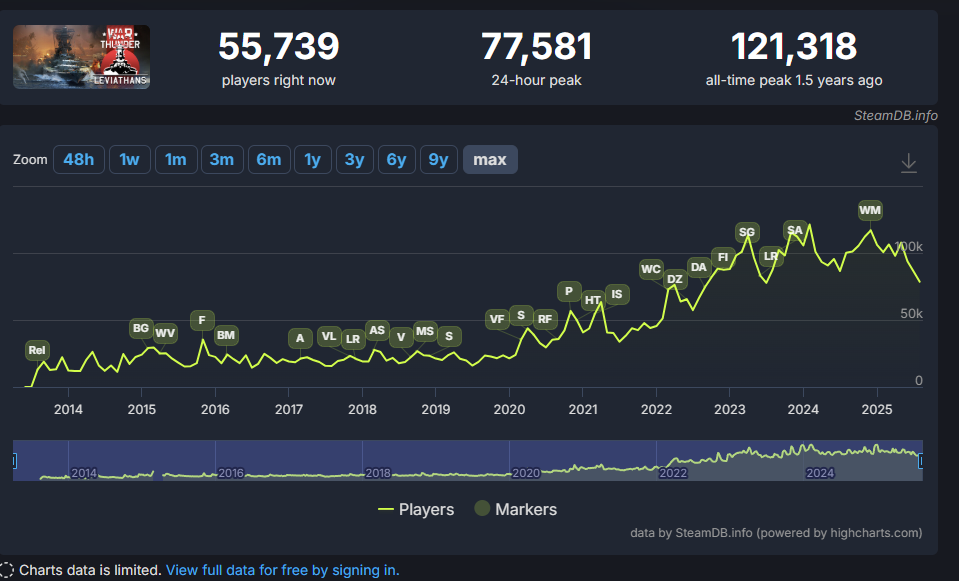959x581 pixels.
Task: Click the 55,739 players right now figure
Action: [x=279, y=46]
